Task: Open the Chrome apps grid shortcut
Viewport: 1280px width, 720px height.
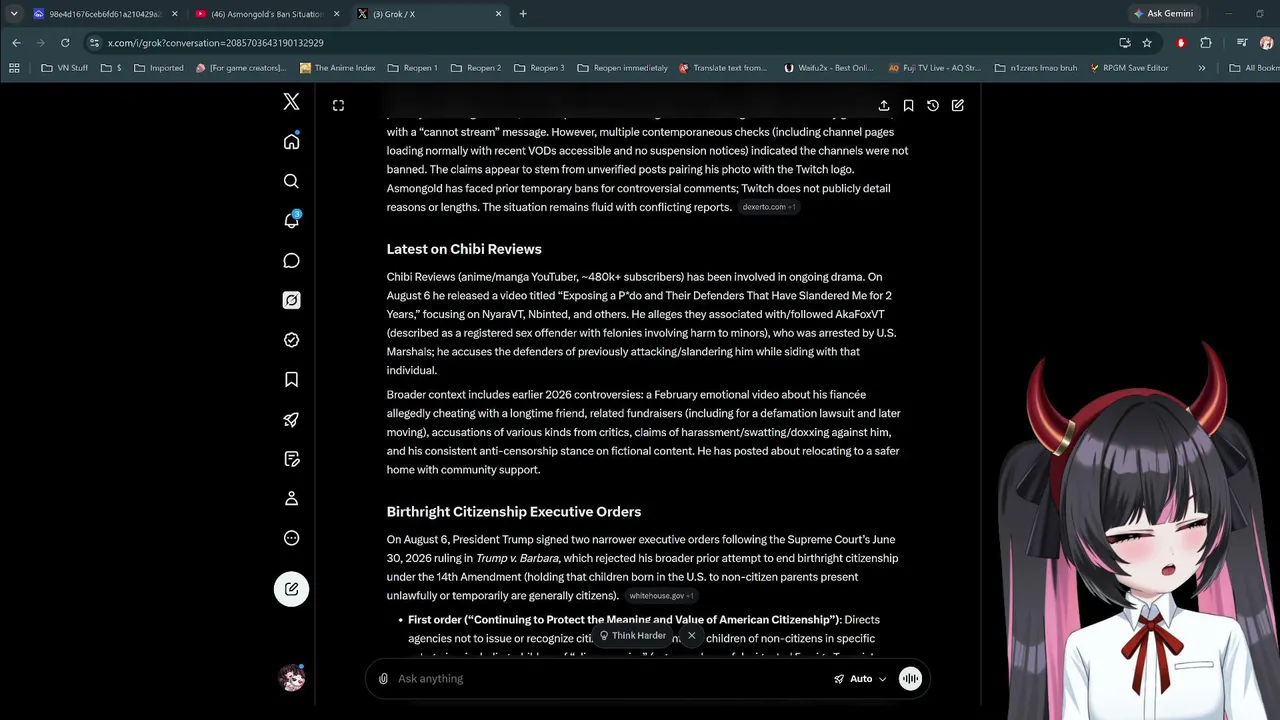Action: pos(14,68)
